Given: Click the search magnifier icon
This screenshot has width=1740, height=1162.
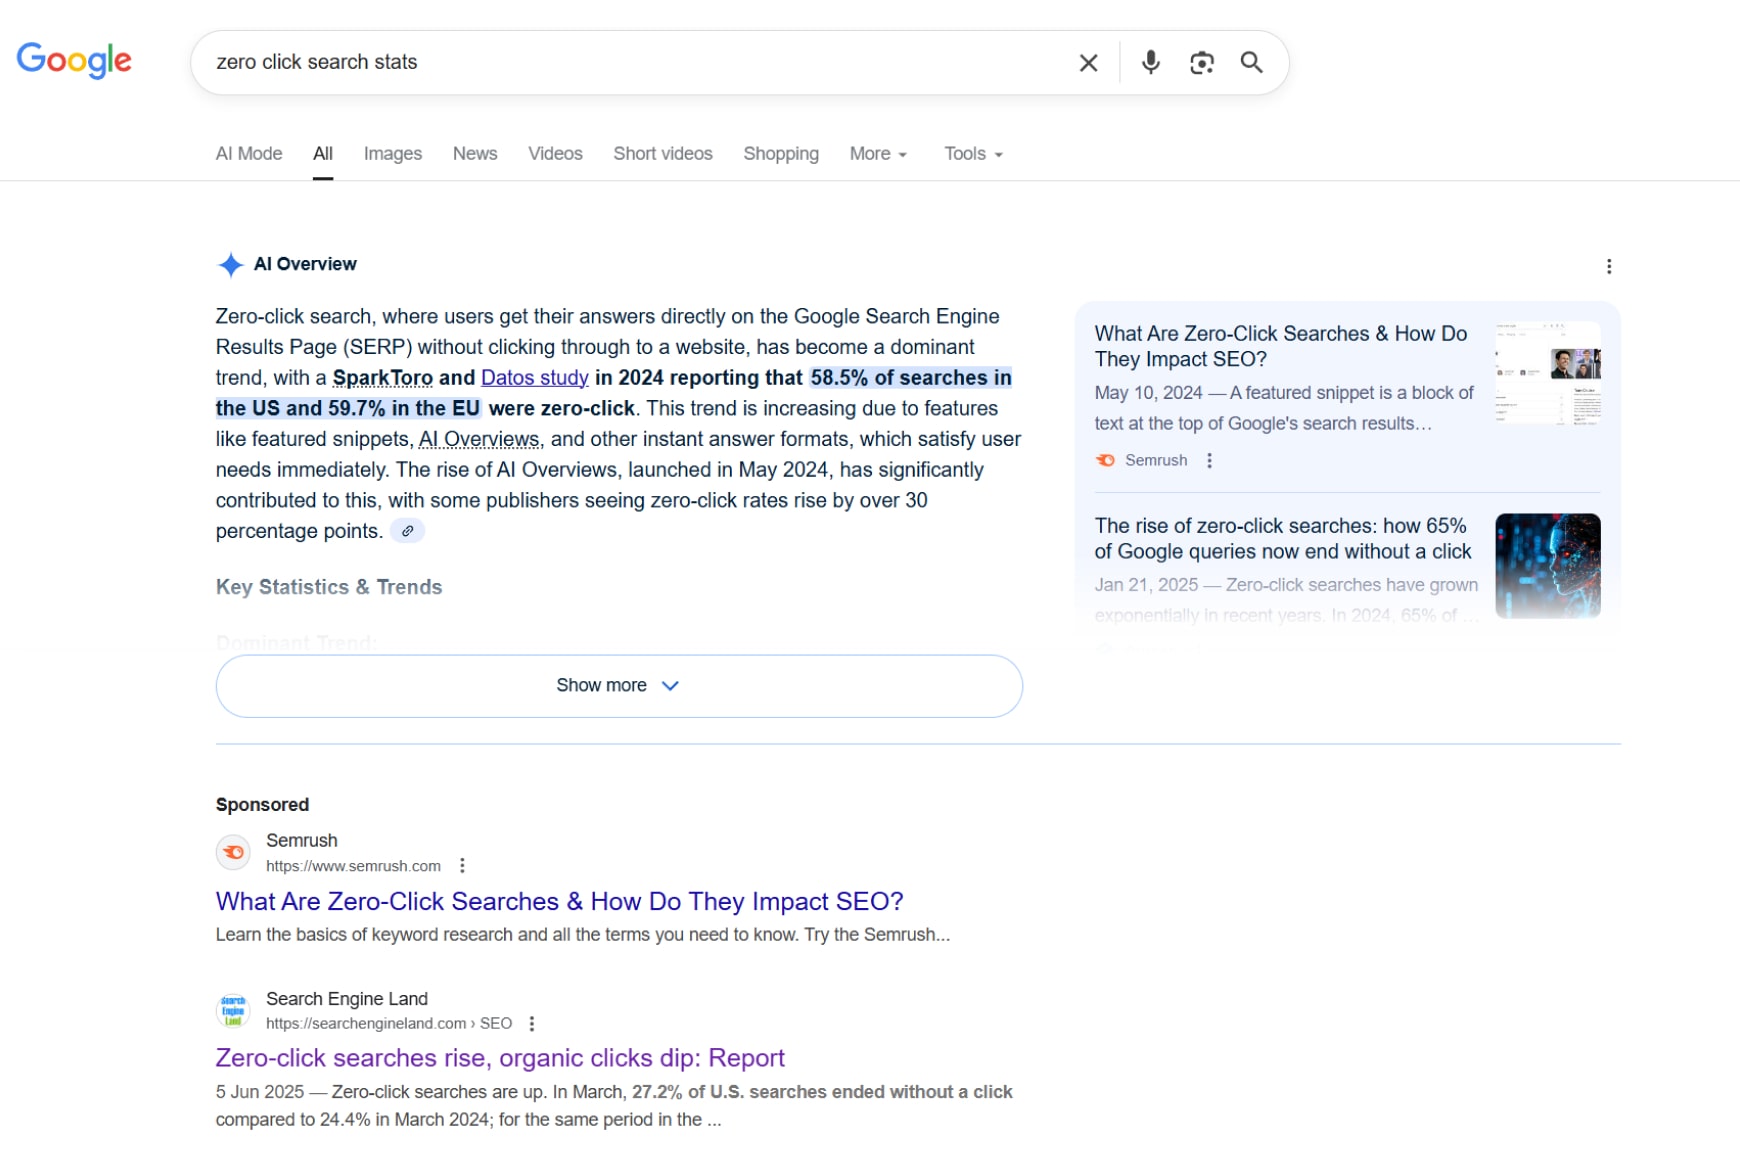Looking at the screenshot, I should (x=1251, y=62).
